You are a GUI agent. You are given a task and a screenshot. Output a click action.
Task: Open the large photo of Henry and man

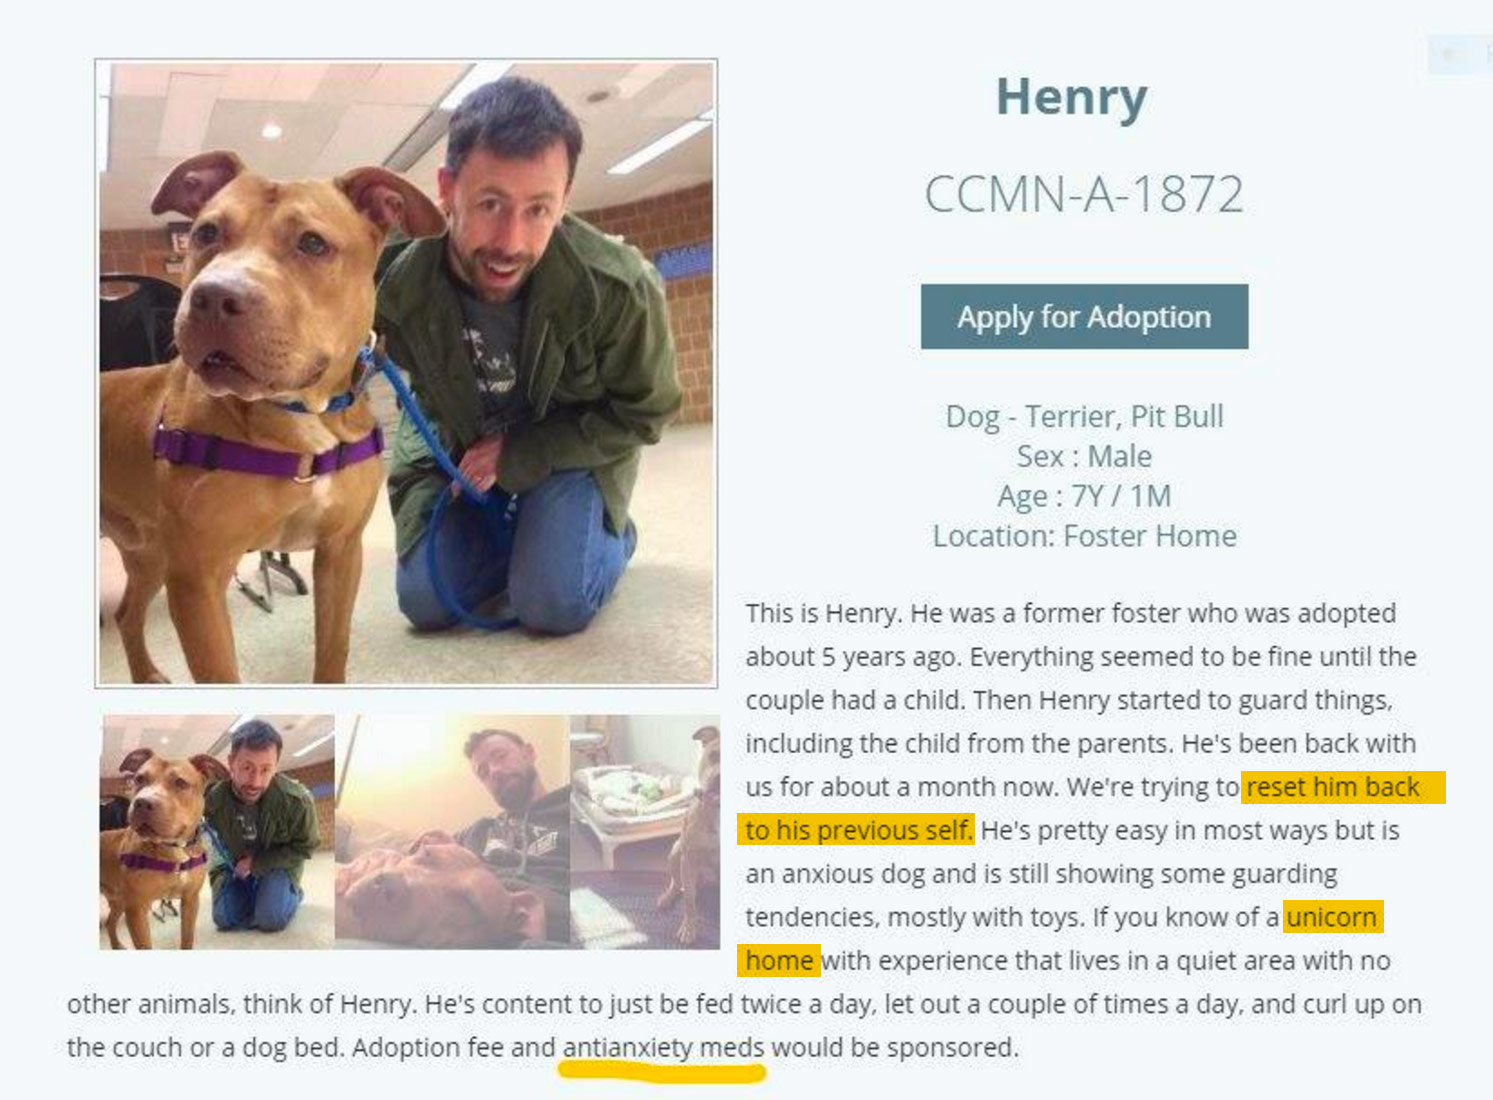click(x=406, y=373)
